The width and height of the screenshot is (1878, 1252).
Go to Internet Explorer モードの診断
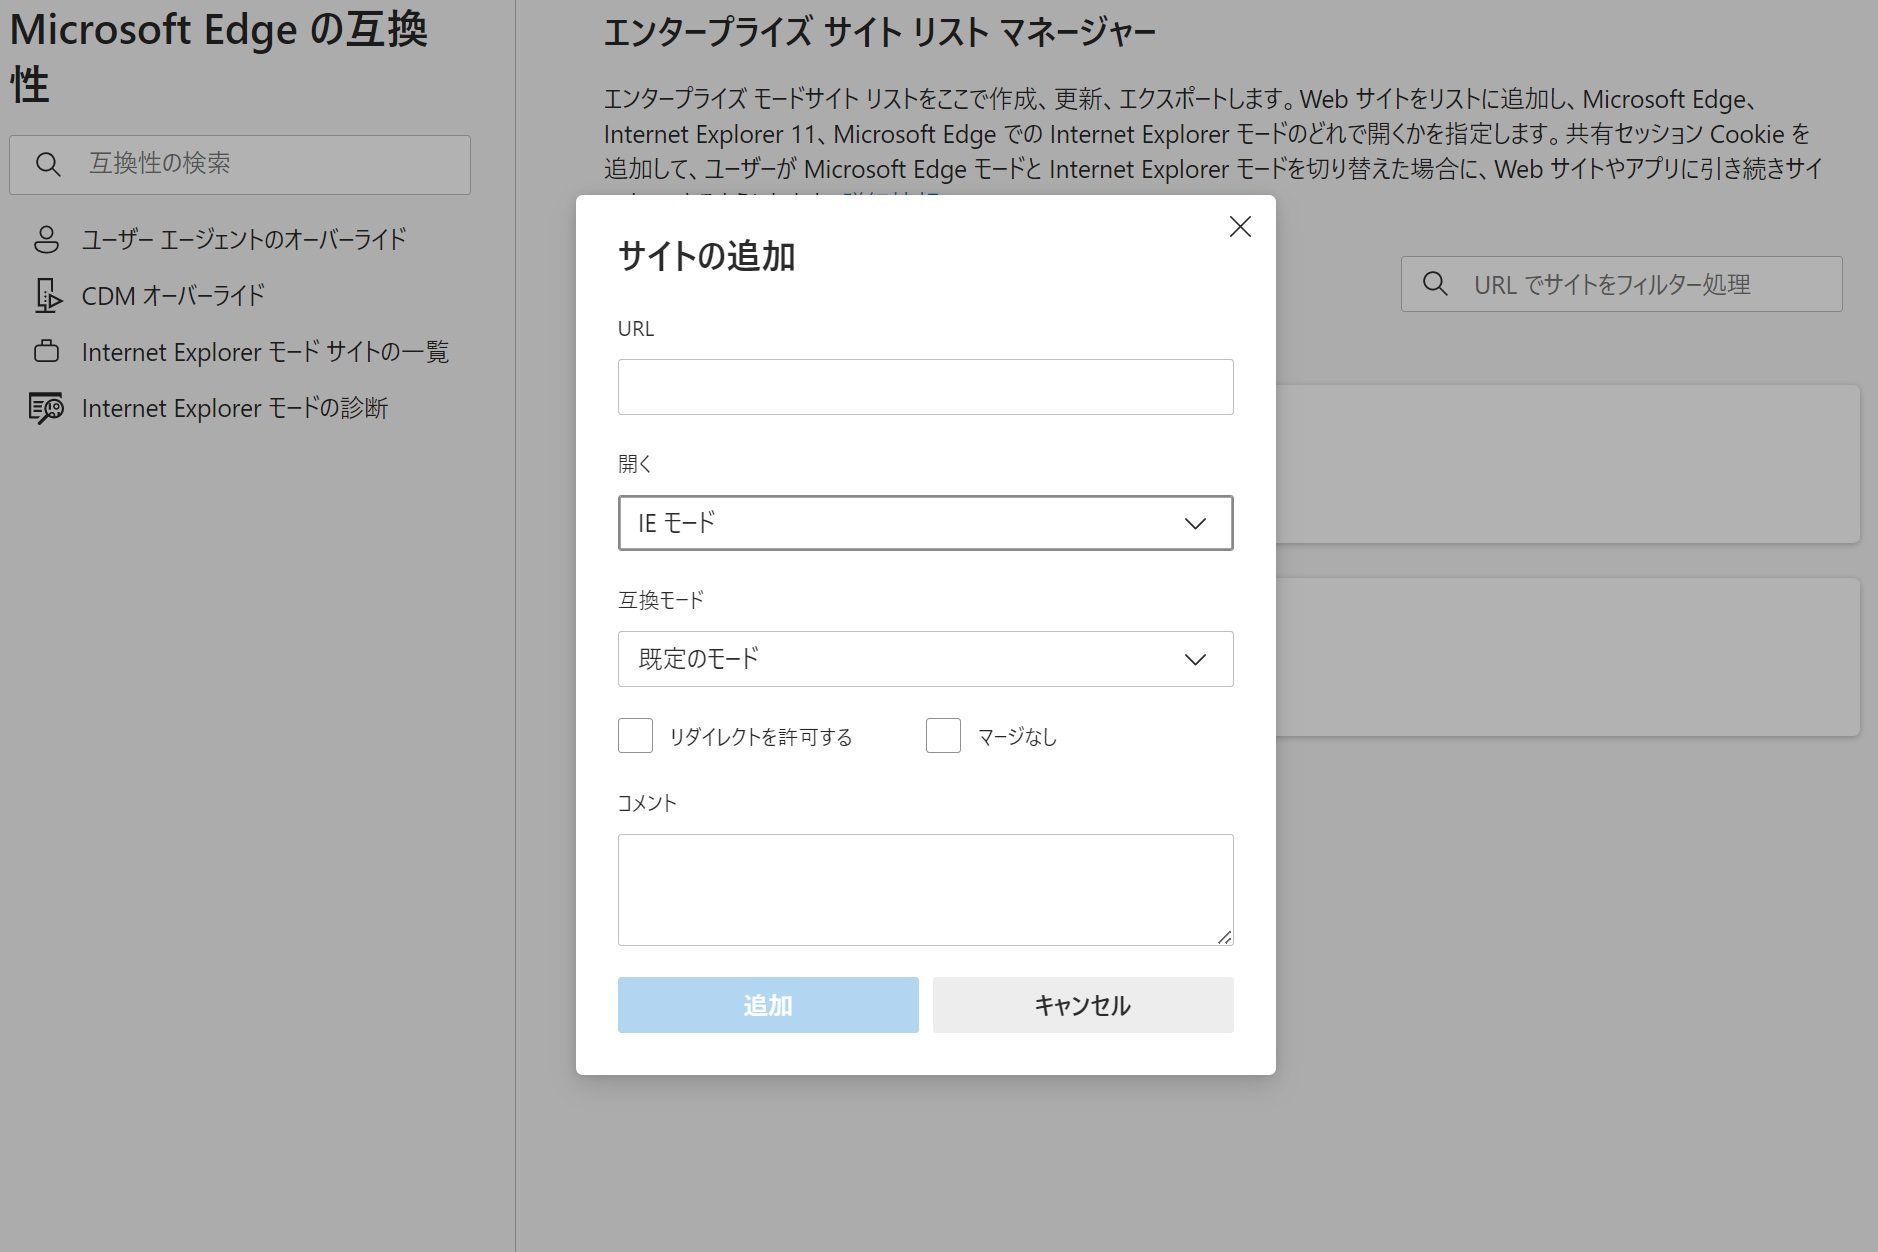point(235,408)
